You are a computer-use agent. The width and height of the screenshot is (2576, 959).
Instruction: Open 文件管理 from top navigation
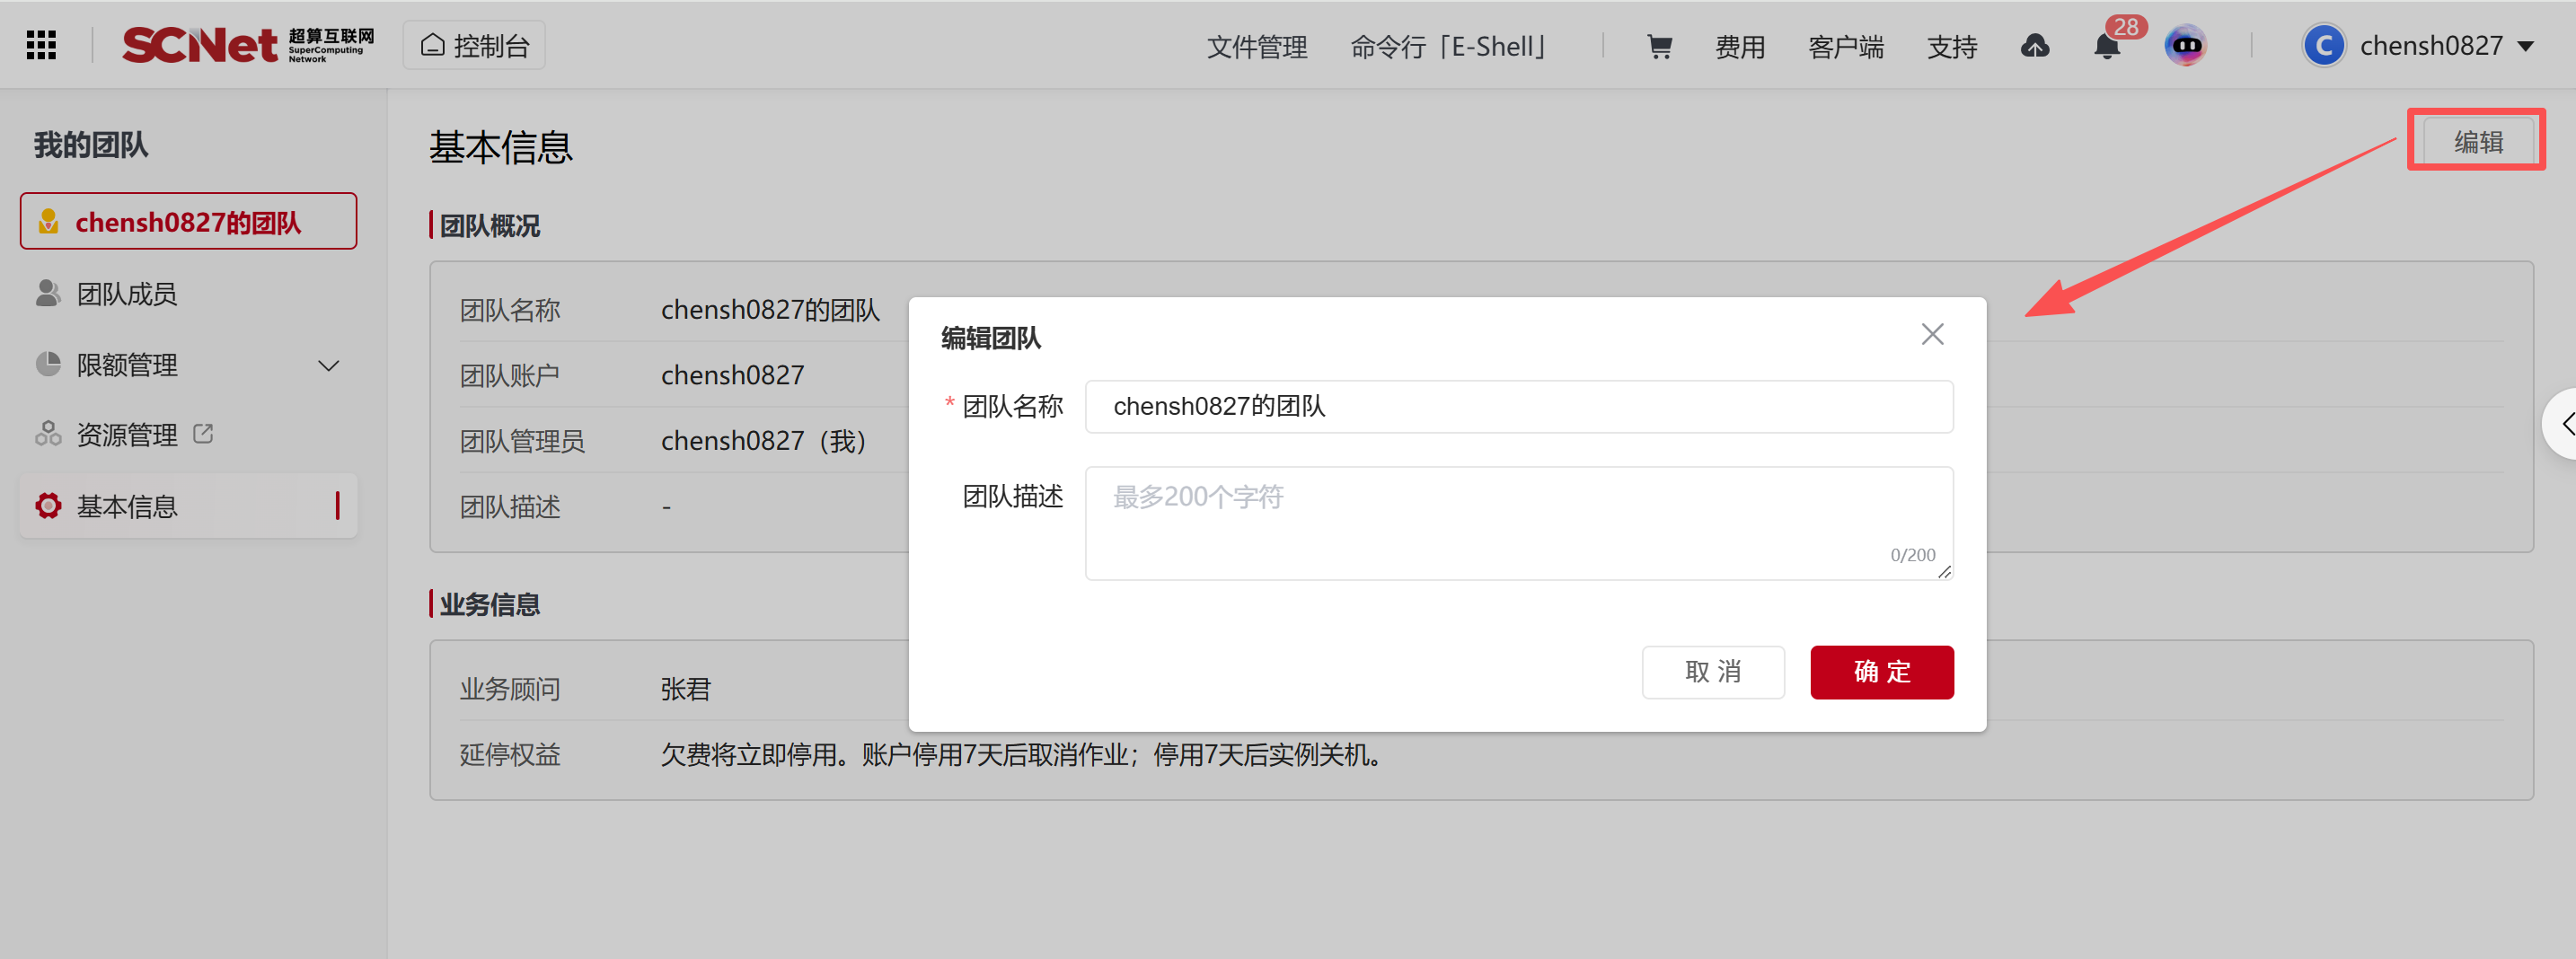[x=1256, y=46]
